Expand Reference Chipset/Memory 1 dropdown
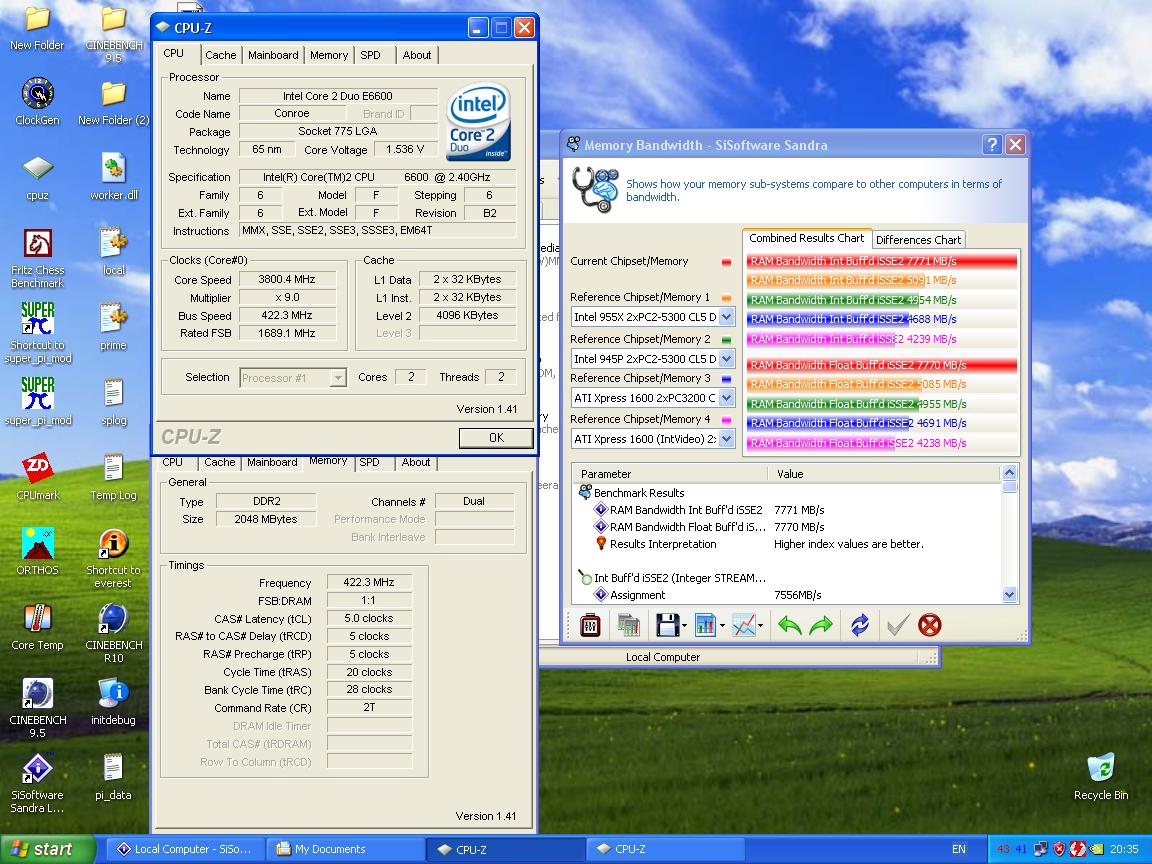Image resolution: width=1152 pixels, height=864 pixels. point(727,317)
